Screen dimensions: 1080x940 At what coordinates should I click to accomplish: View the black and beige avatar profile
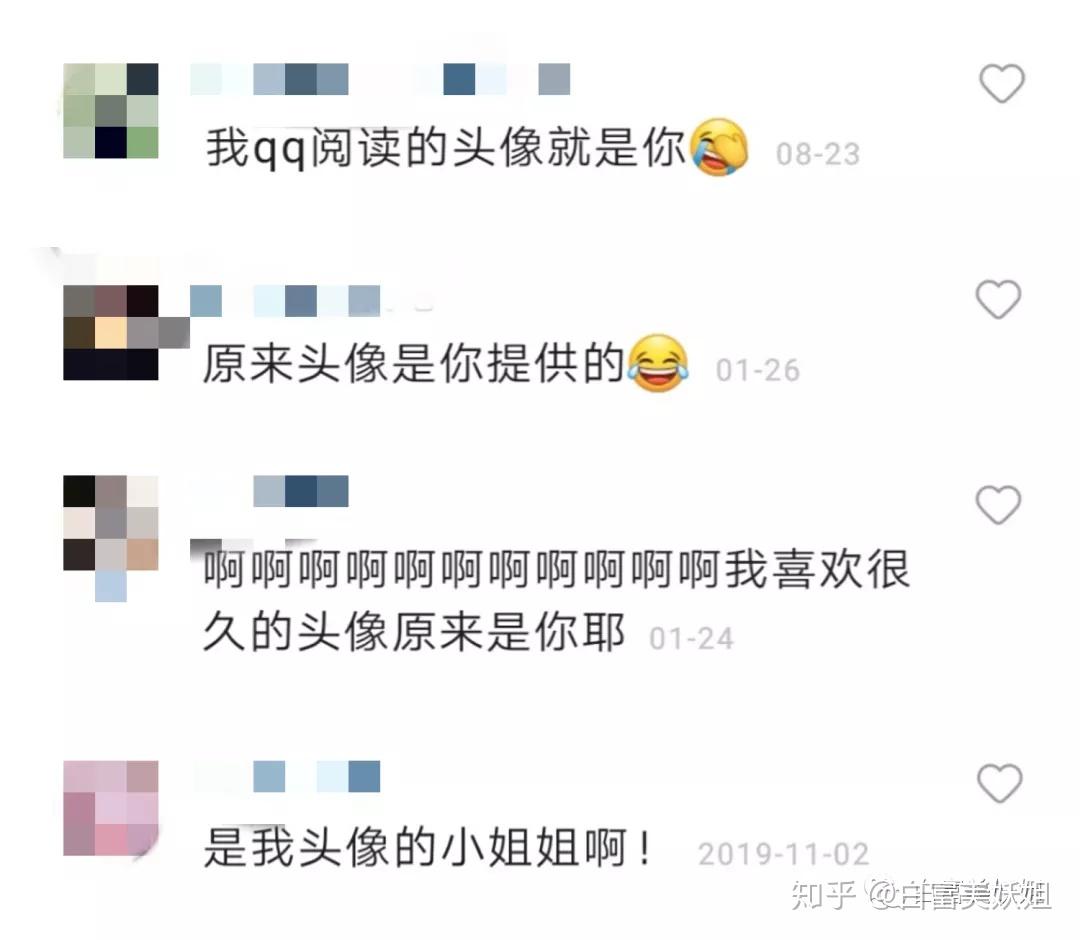point(111,523)
